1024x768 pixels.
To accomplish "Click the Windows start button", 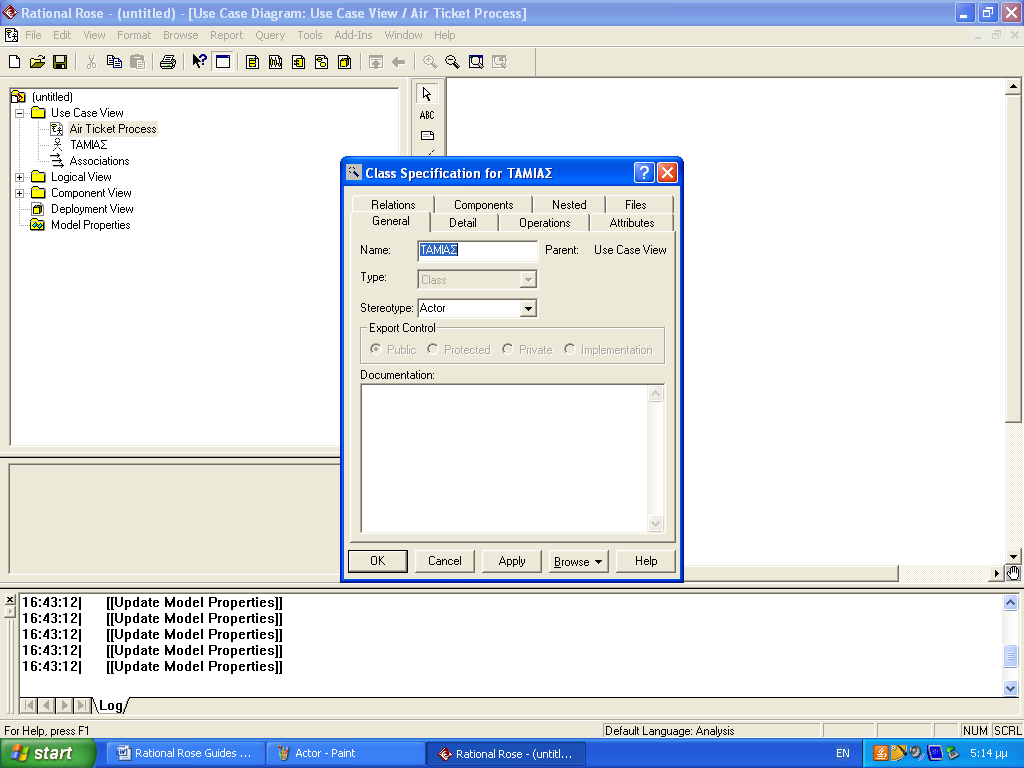I will 48,753.
